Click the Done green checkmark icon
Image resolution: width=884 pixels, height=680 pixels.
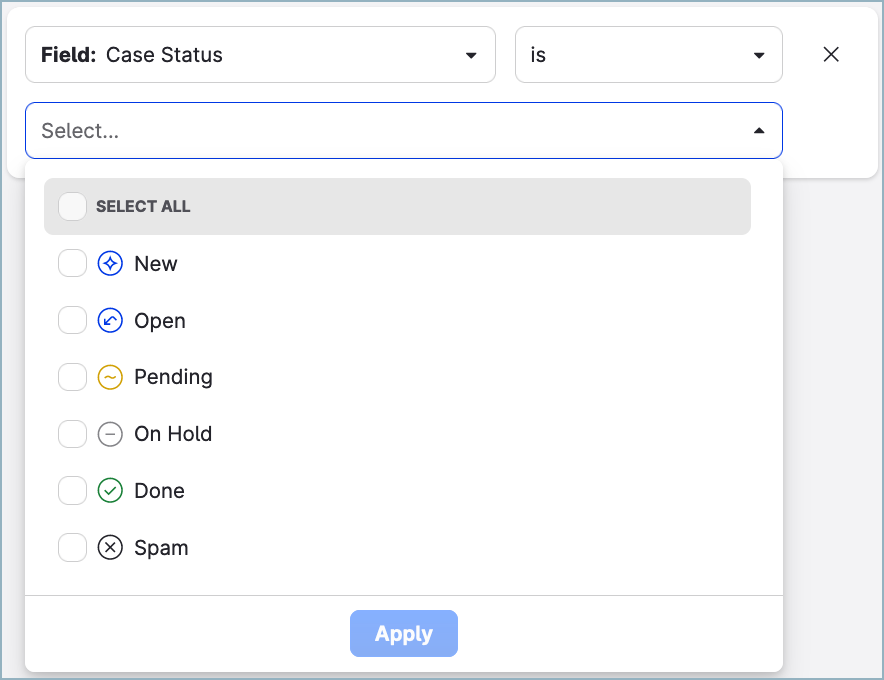[110, 491]
